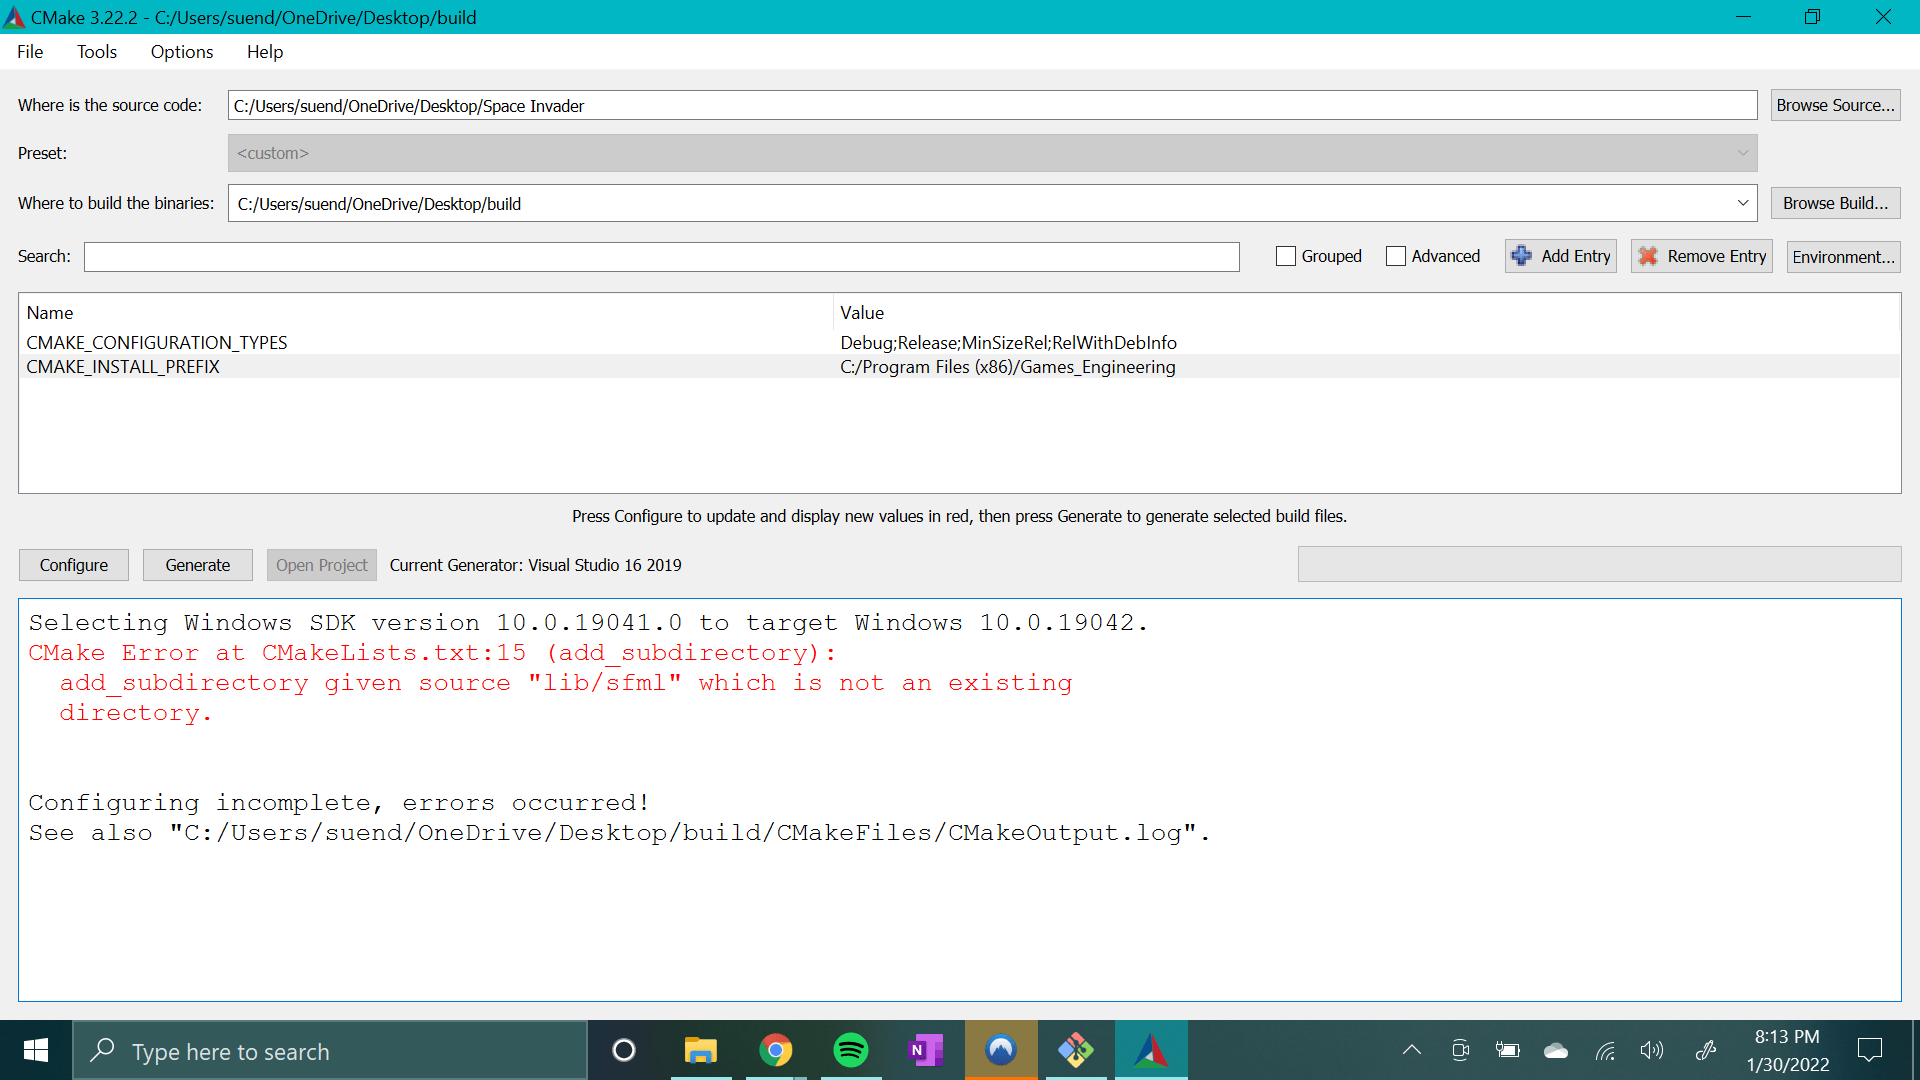This screenshot has width=1920, height=1080.
Task: Launch NordVPN from the taskbar
Action: click(1001, 1050)
